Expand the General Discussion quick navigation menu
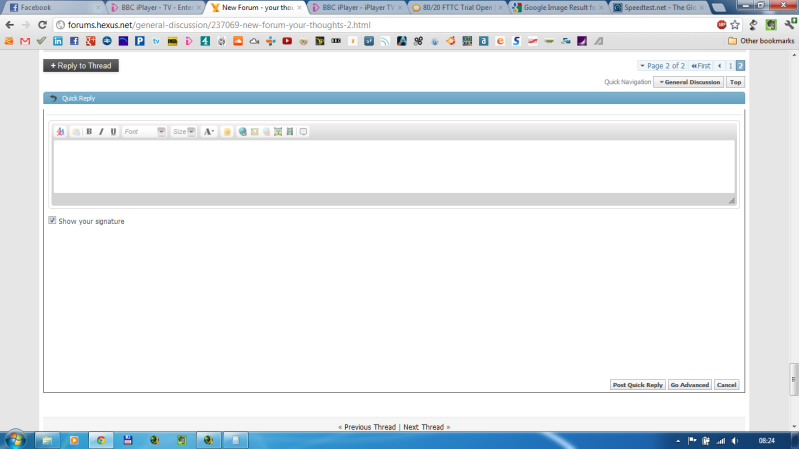Image resolution: width=799 pixels, height=449 pixels. (x=688, y=82)
